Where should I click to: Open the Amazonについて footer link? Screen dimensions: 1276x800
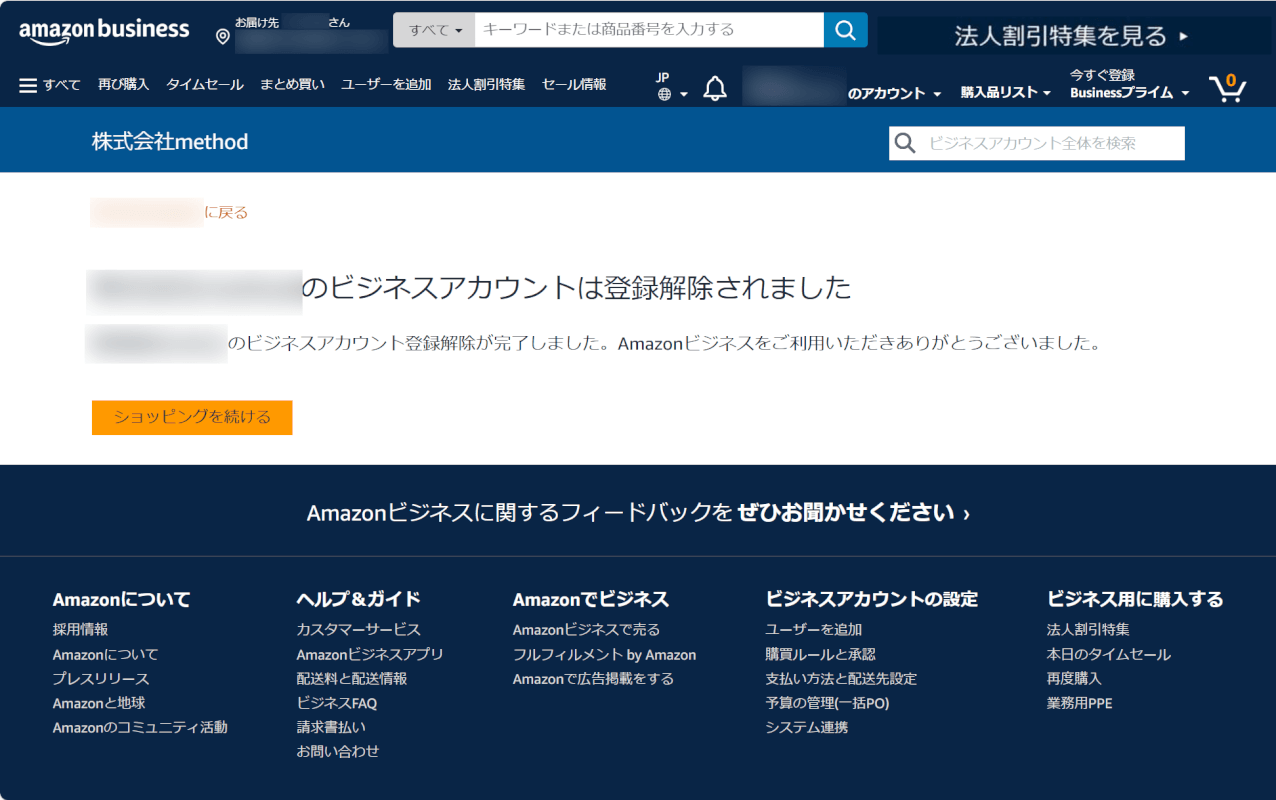pos(105,655)
